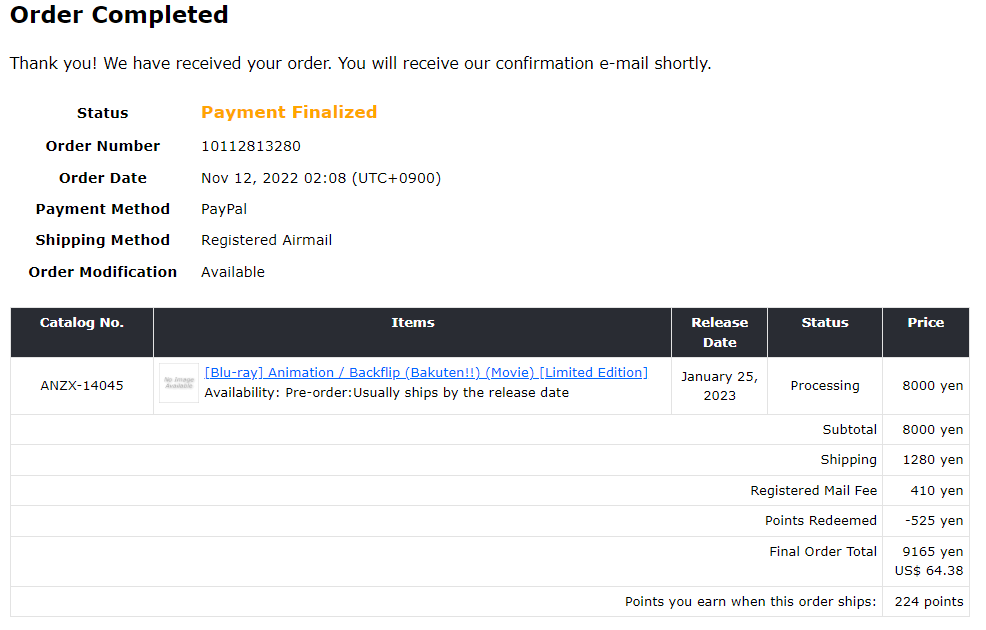Click the 'No Image Available' product thumbnail
The width and height of the screenshot is (986, 630).
(179, 383)
